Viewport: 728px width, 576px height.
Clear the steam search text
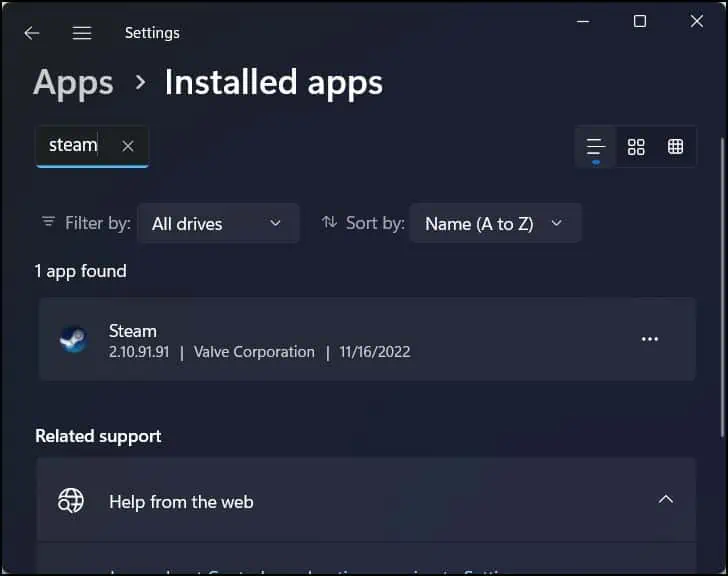pyautogui.click(x=128, y=146)
